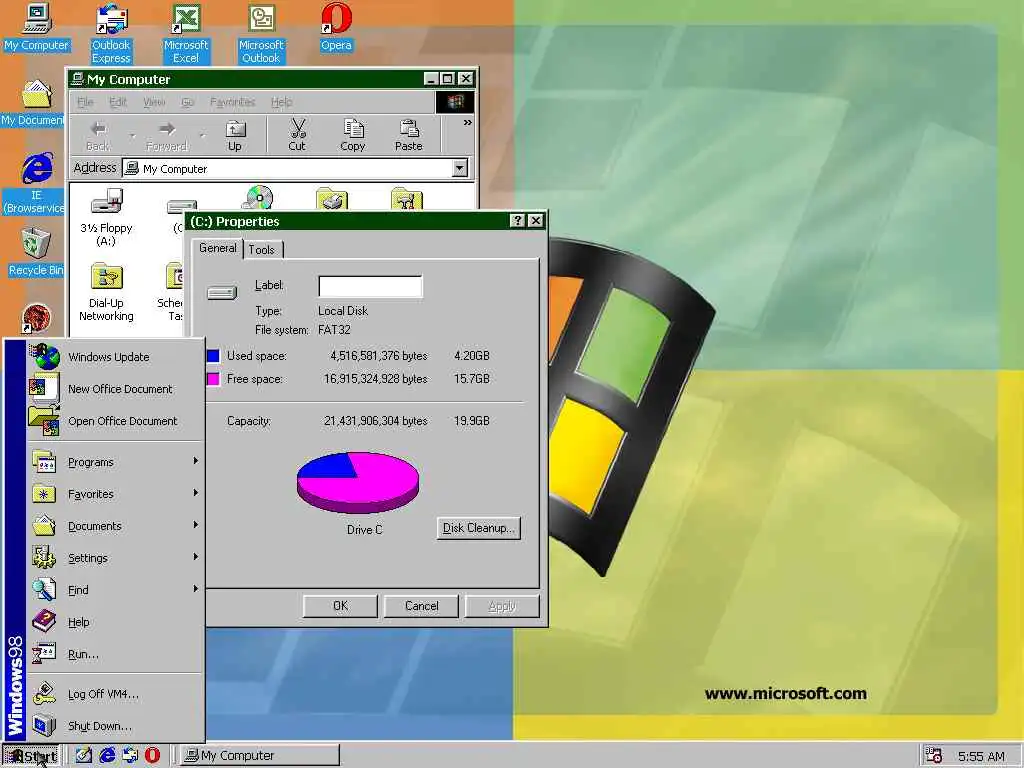The image size is (1024, 768).
Task: Click the magenta Free space color box
Action: (x=214, y=379)
